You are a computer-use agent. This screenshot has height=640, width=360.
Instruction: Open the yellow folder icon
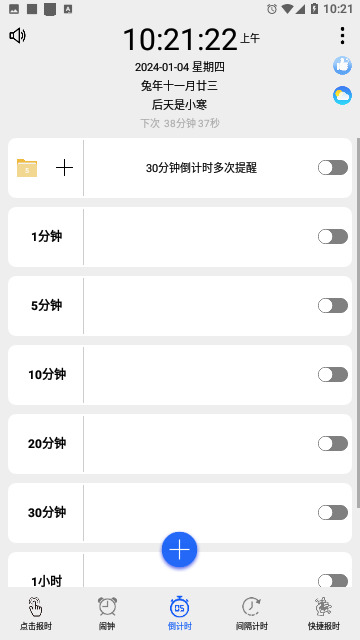(x=27, y=168)
